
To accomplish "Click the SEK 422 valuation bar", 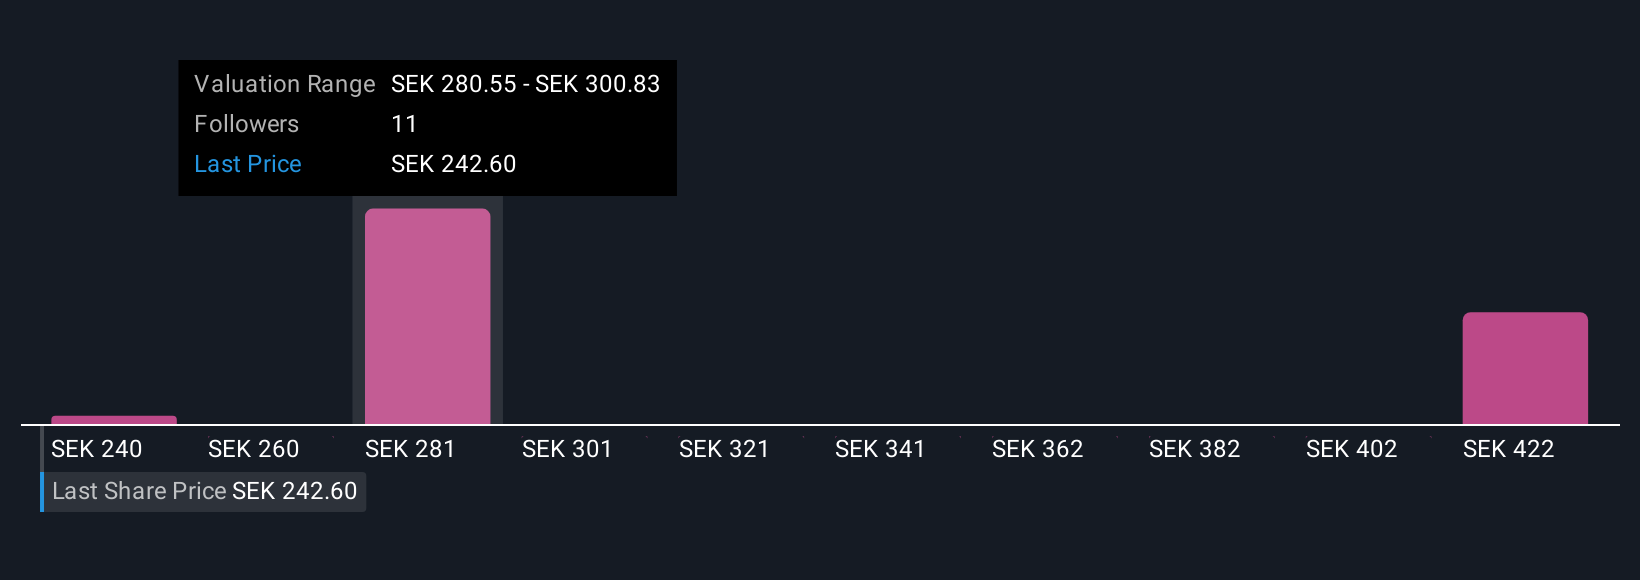I will [1525, 368].
